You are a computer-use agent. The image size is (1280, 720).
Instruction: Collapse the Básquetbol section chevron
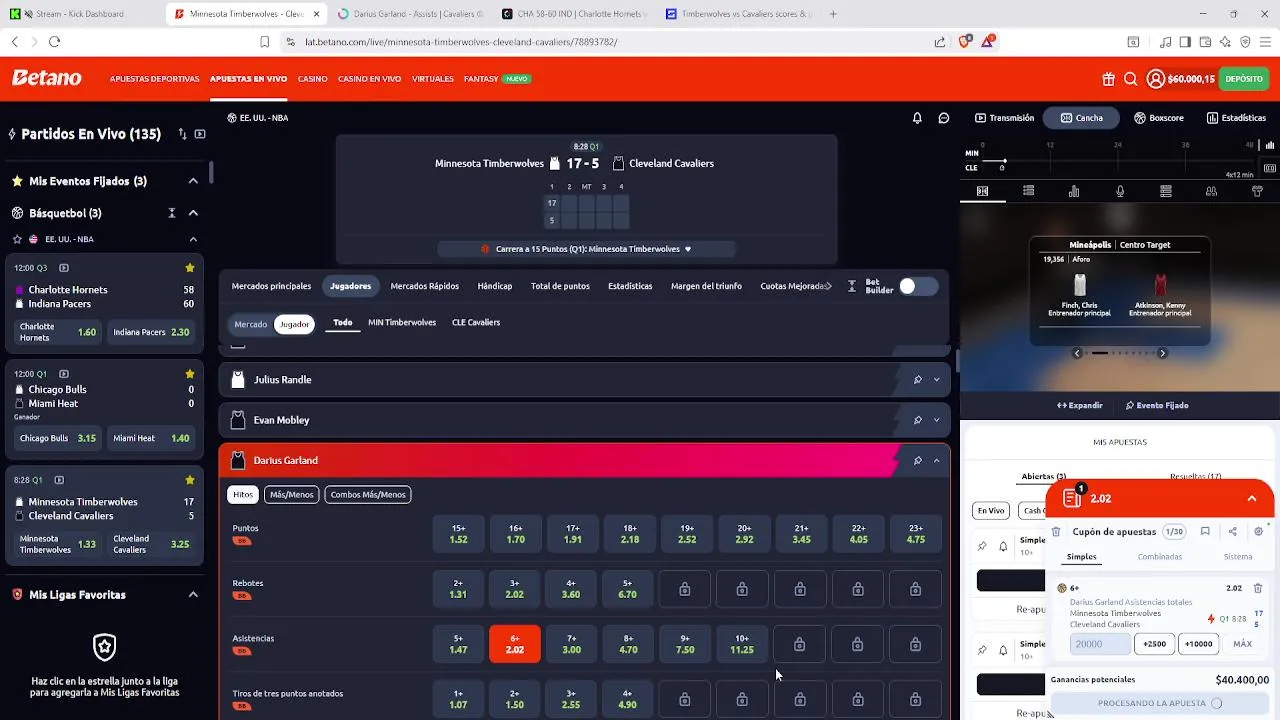(193, 213)
